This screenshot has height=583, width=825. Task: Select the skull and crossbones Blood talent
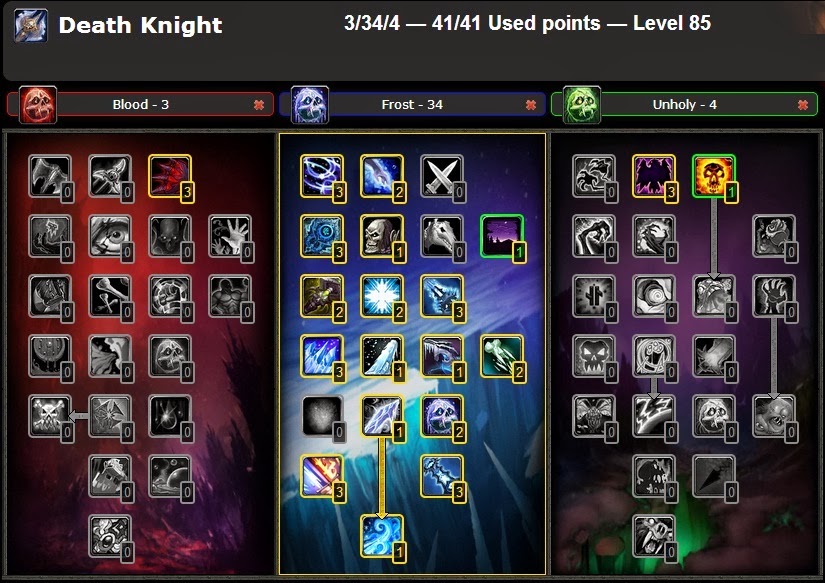pos(50,416)
